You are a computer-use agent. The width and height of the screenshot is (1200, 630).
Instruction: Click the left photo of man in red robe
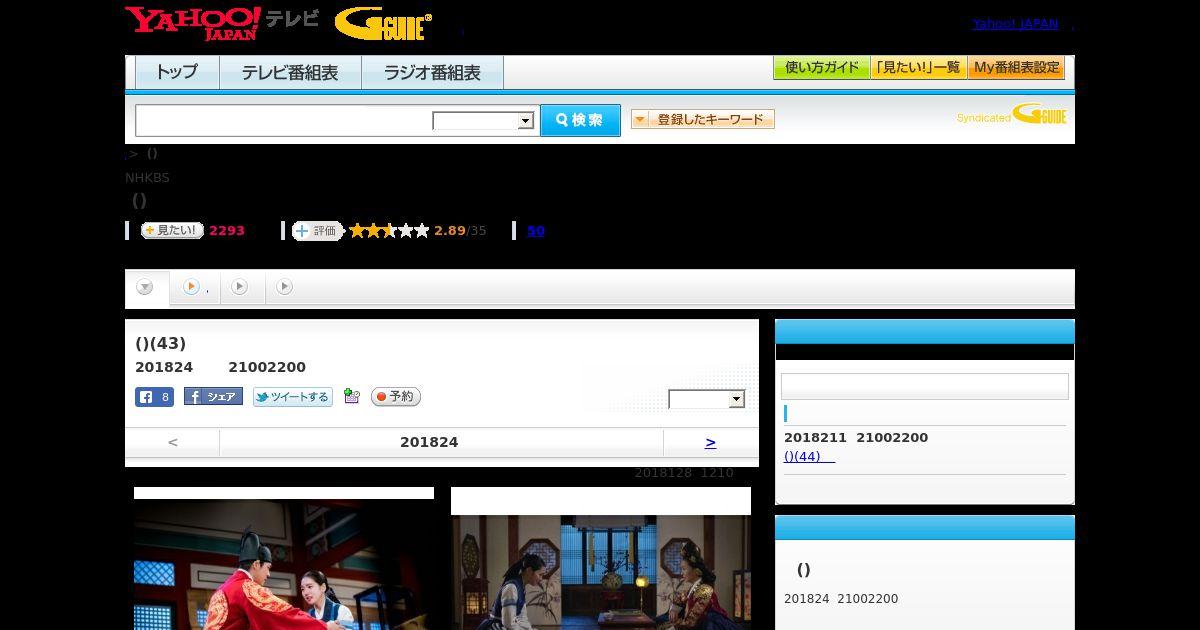click(284, 565)
